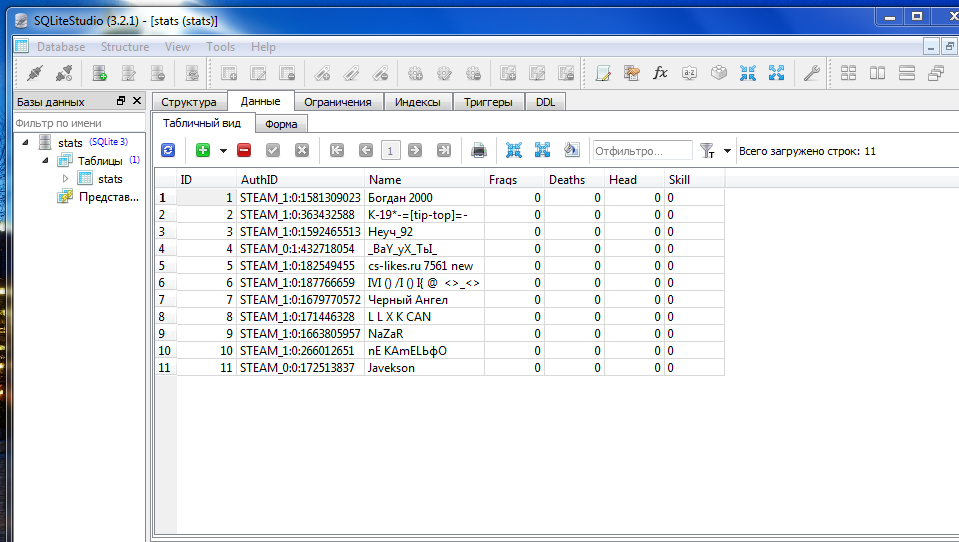
Task: Delete selected row red minus button
Action: click(x=244, y=150)
